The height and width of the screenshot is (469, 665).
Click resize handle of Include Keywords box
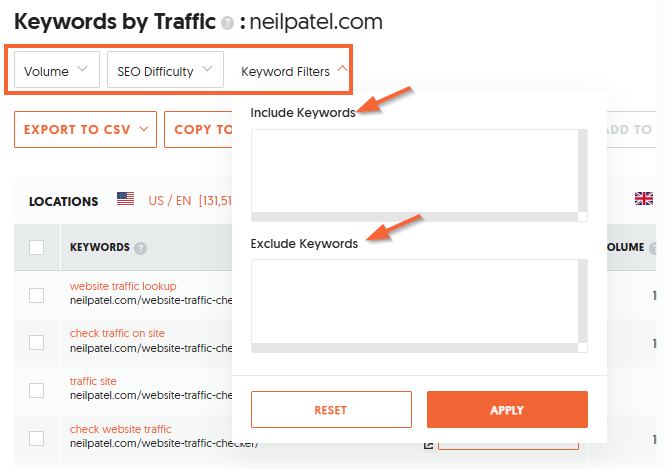click(583, 216)
